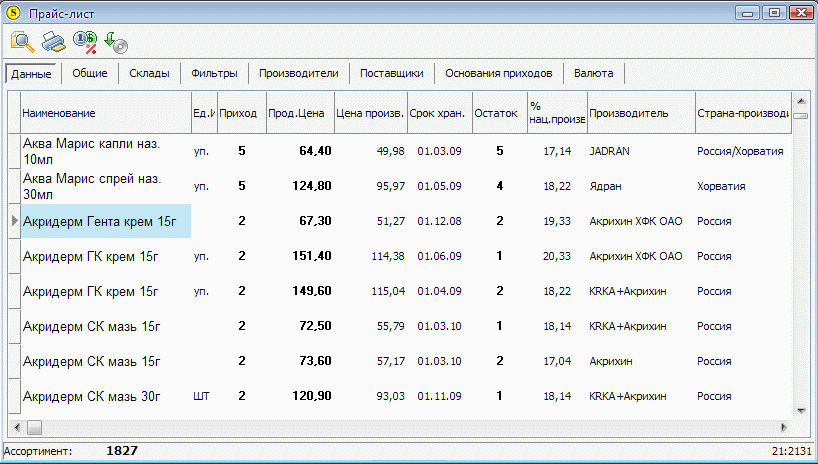Click horizontal scrollbar right arrow
This screenshot has height=464, width=818.
click(784, 427)
